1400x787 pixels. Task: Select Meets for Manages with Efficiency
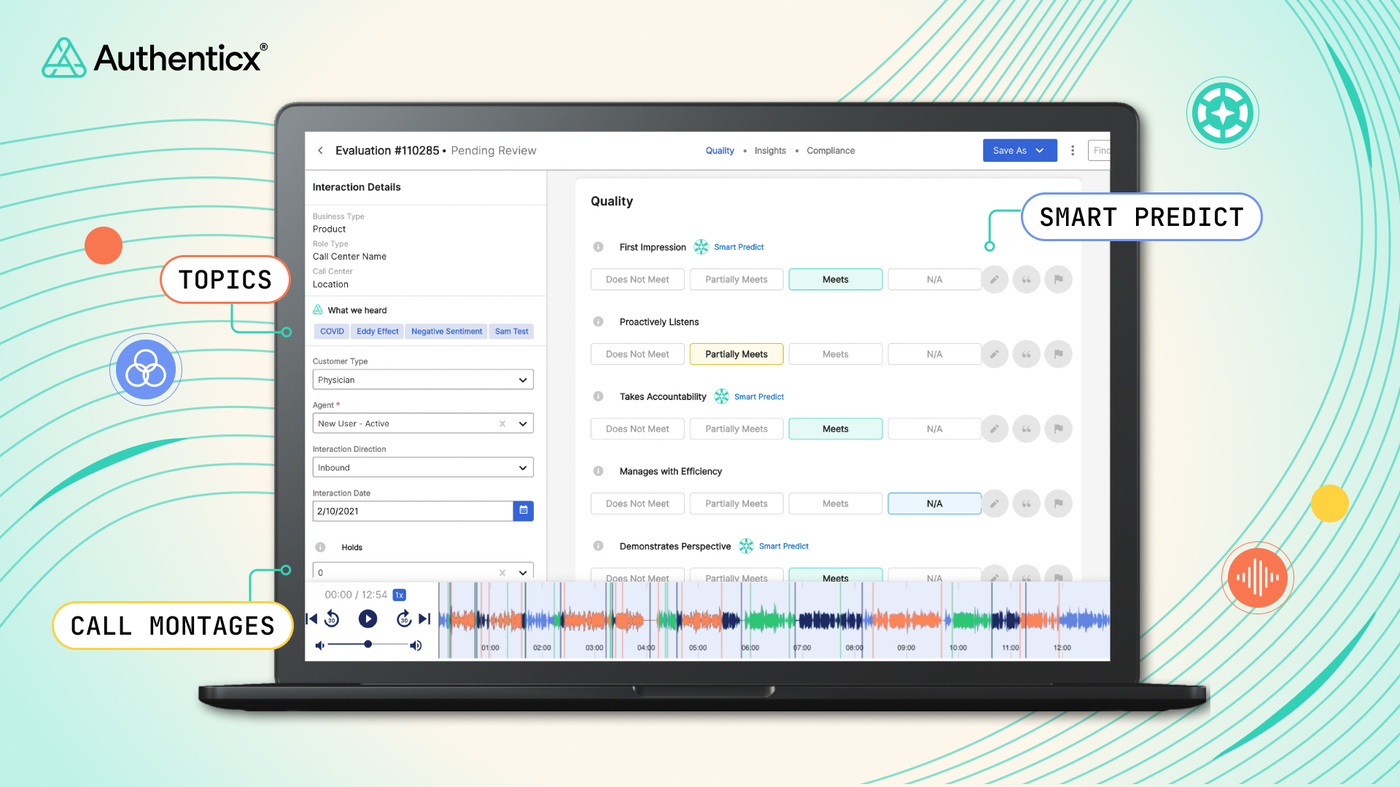(x=835, y=504)
